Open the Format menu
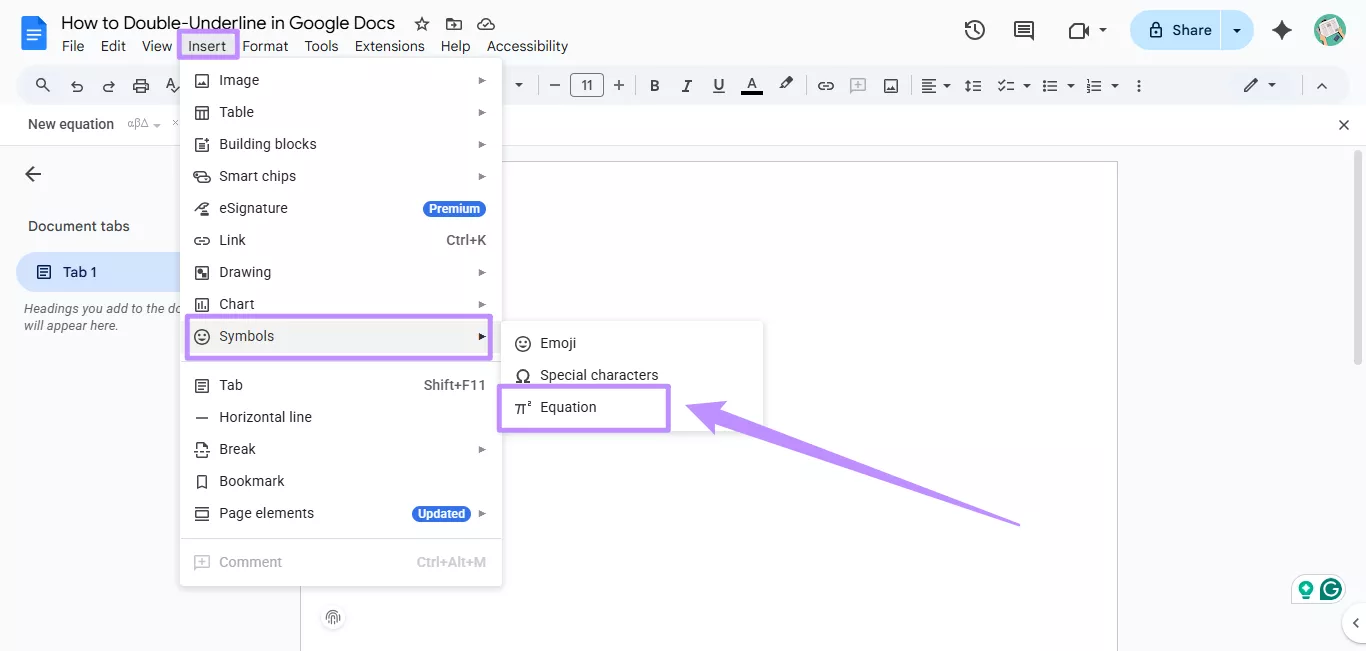Screen dimensions: 1366x651 tap(265, 46)
